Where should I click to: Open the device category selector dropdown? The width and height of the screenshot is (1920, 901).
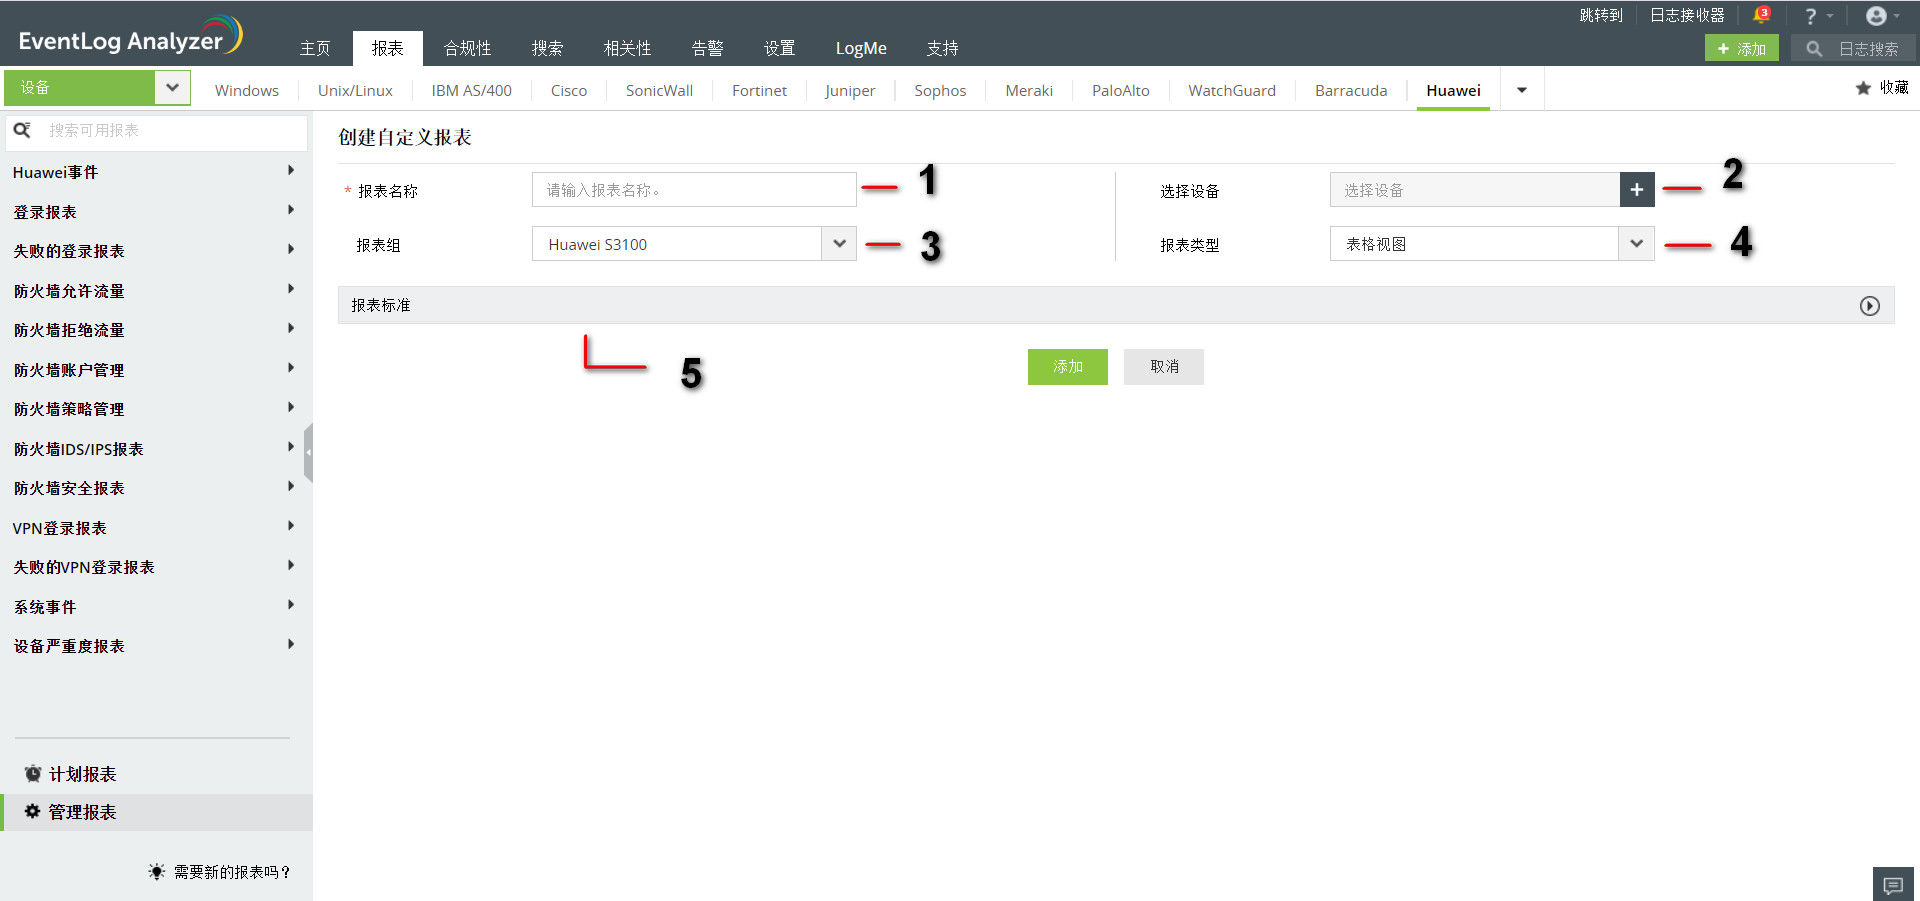[171, 87]
